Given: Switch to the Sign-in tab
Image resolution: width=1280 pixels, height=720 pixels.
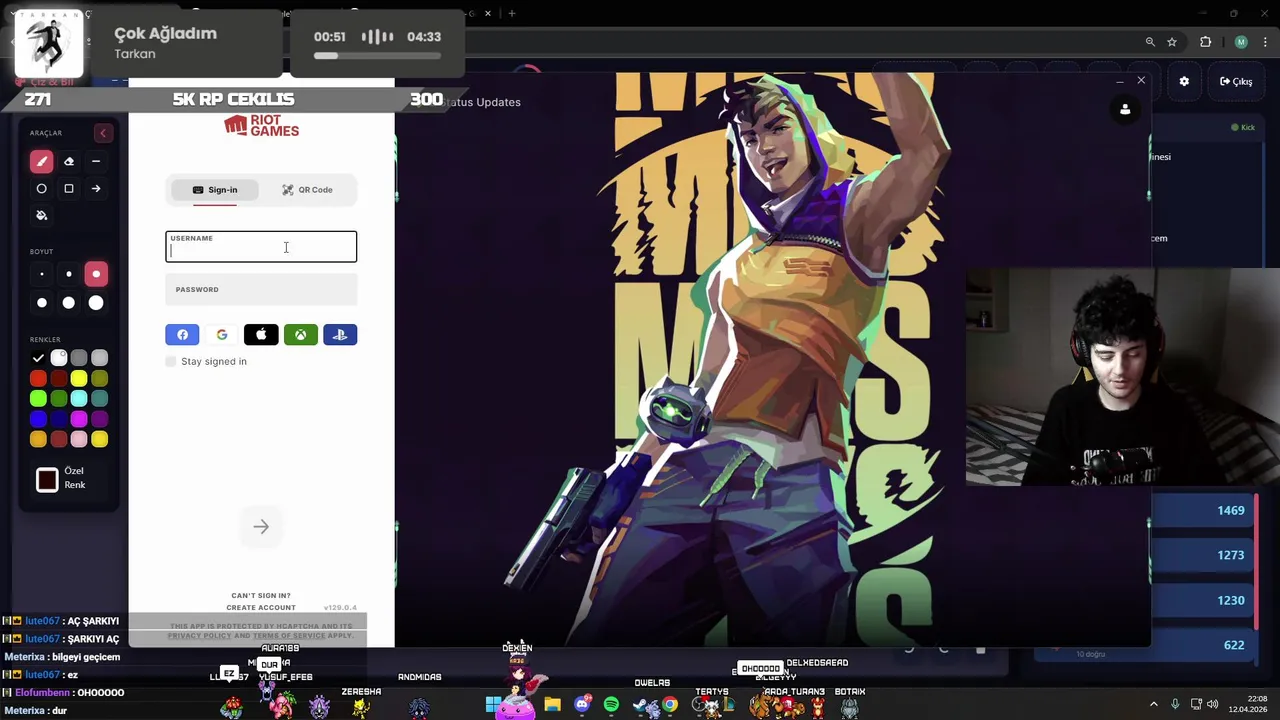Looking at the screenshot, I should click(x=215, y=190).
